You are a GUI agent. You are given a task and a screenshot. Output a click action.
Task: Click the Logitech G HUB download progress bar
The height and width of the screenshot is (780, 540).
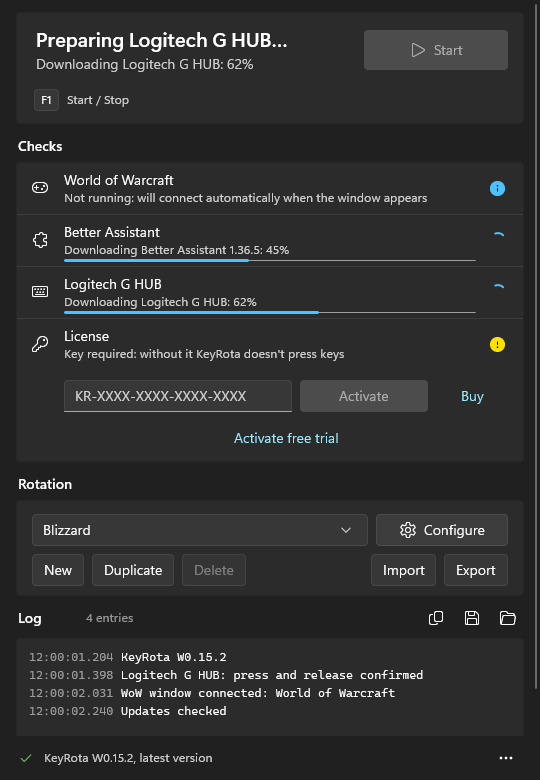[270, 312]
